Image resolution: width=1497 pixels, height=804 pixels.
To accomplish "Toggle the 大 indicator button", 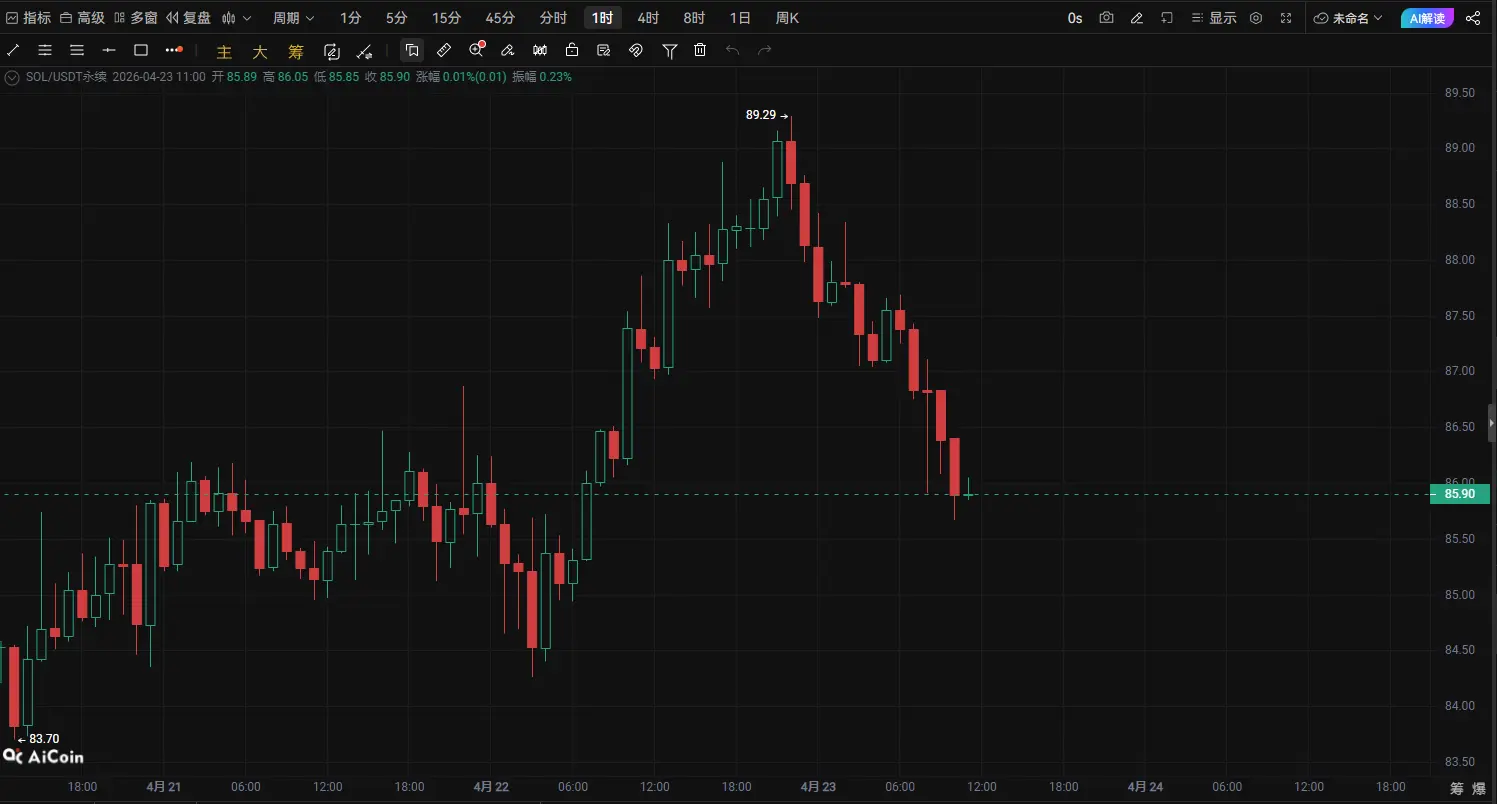I will click(260, 51).
